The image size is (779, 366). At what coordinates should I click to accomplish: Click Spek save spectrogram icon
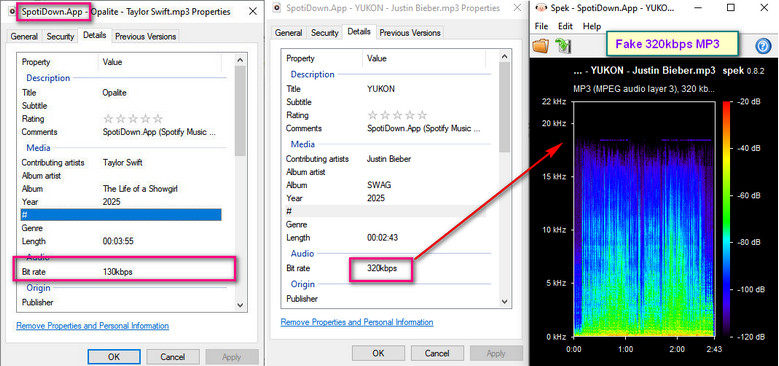tap(563, 46)
